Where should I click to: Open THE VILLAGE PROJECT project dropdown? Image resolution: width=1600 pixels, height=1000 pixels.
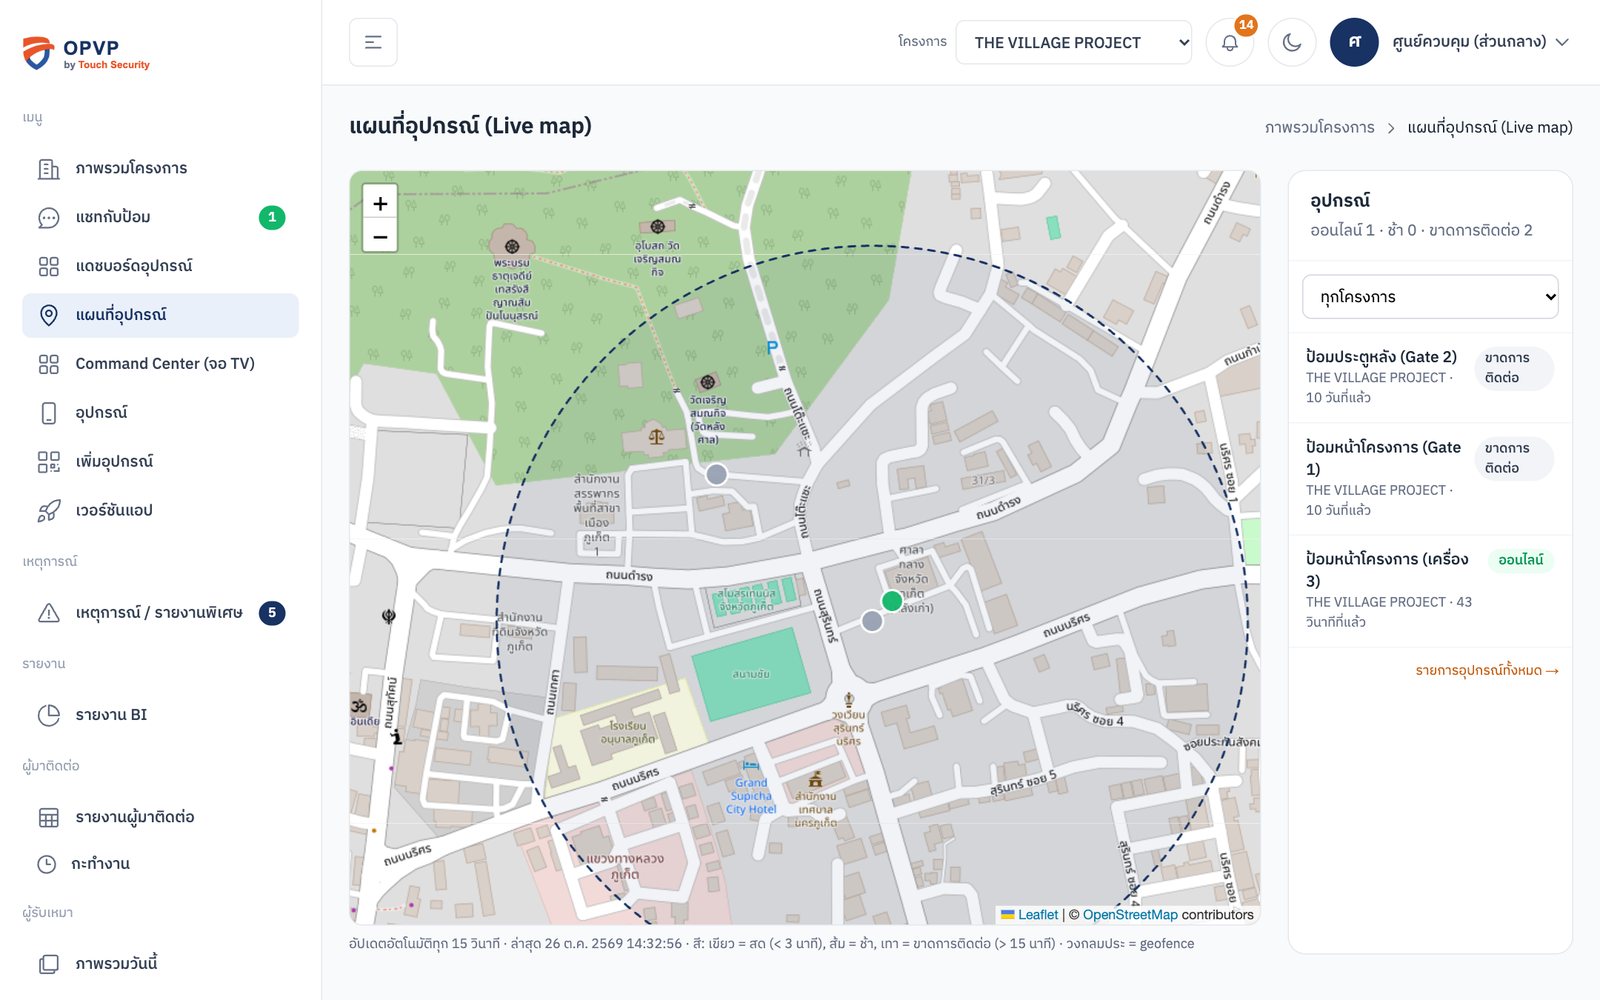[x=1073, y=42]
